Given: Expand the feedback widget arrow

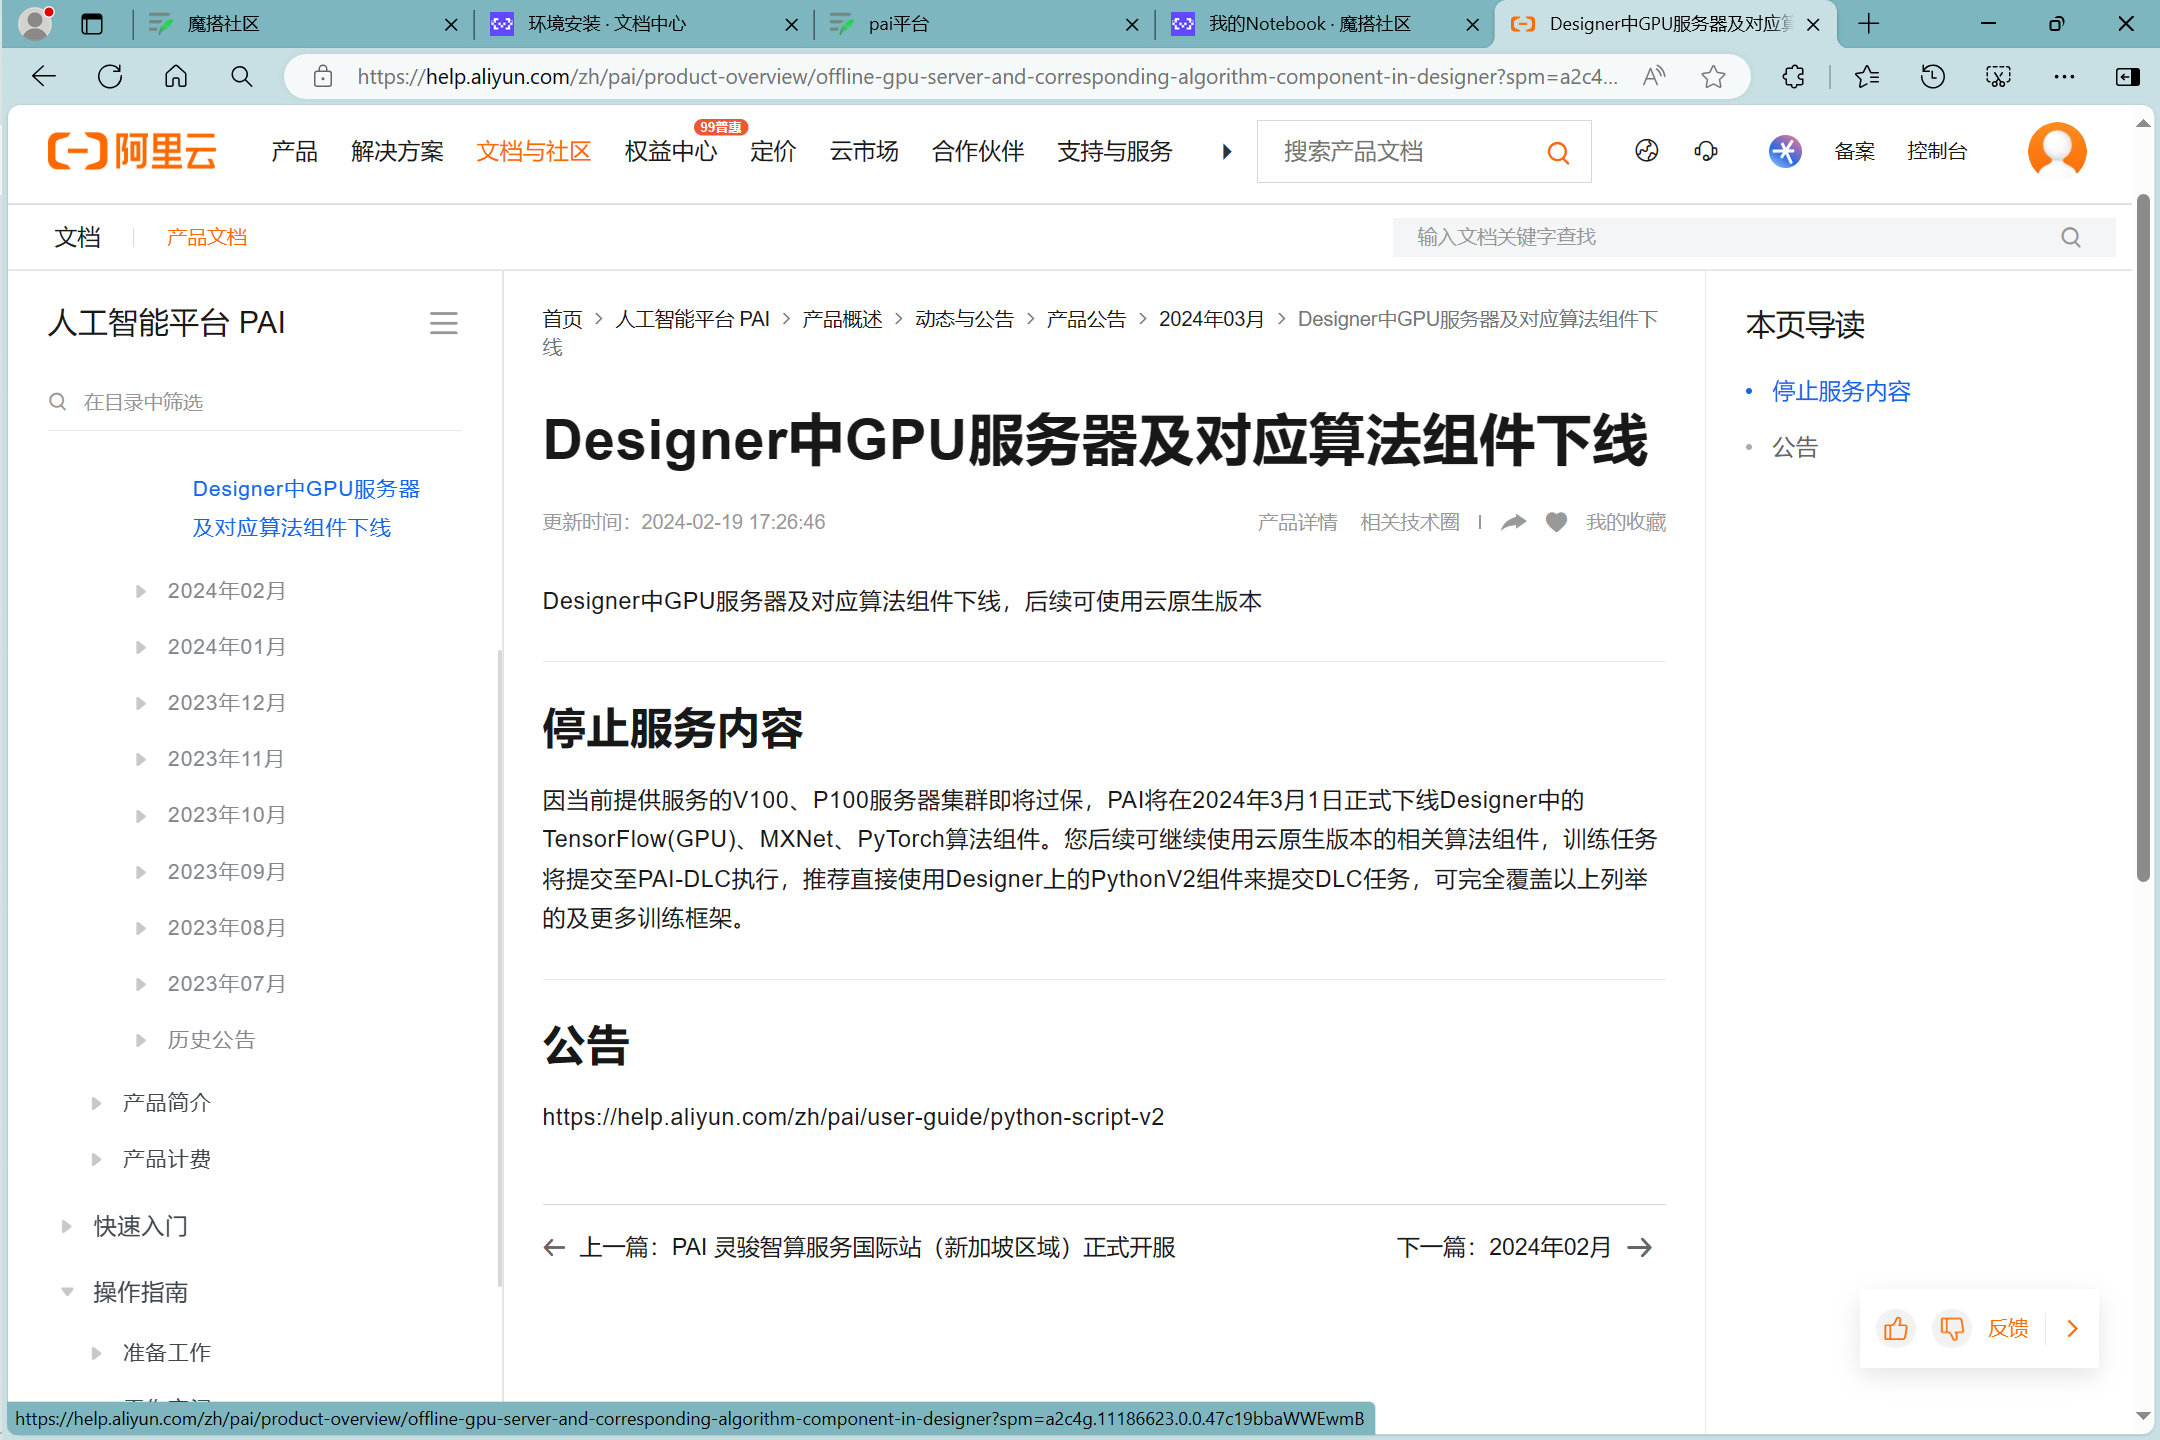Looking at the screenshot, I should click(x=2072, y=1329).
